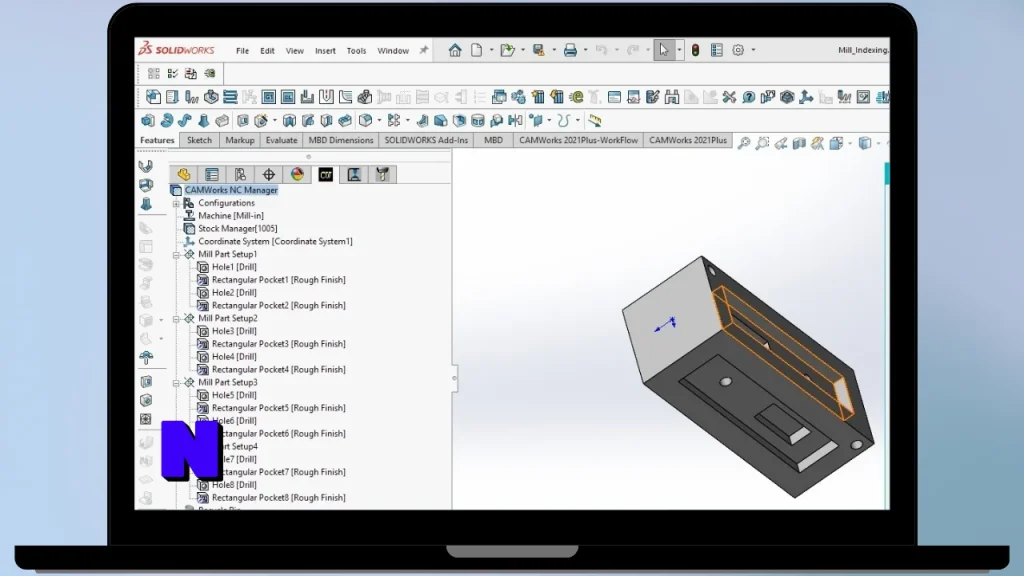Open the File menu

click(x=242, y=50)
